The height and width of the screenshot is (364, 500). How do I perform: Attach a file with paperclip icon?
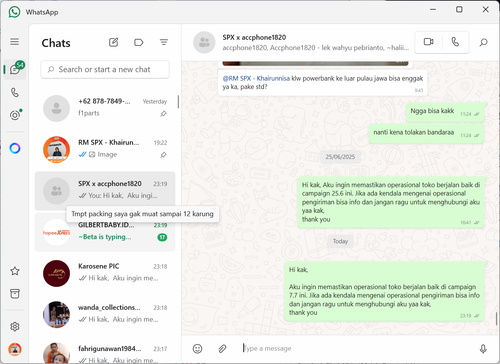pyautogui.click(x=222, y=349)
